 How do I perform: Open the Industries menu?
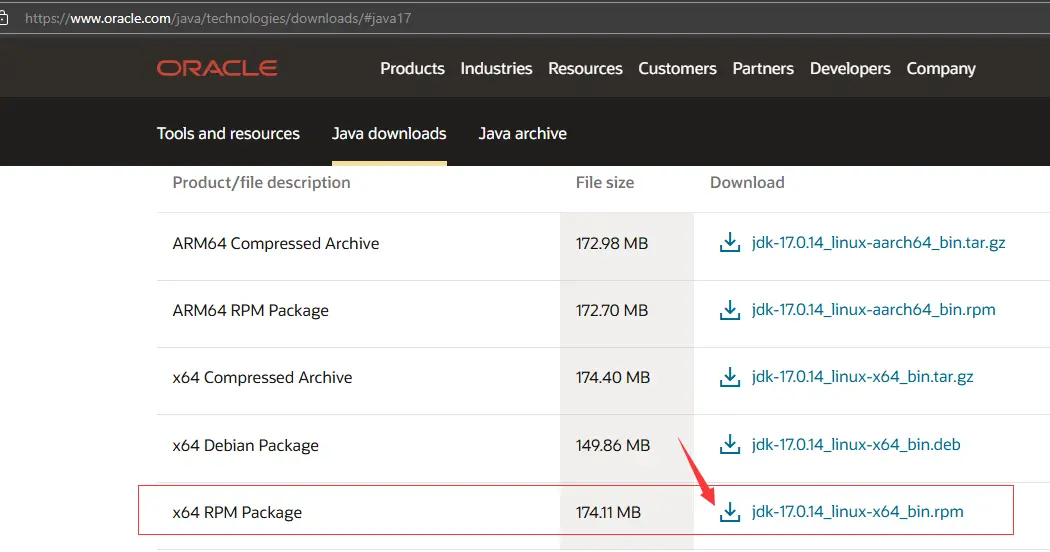pos(496,68)
